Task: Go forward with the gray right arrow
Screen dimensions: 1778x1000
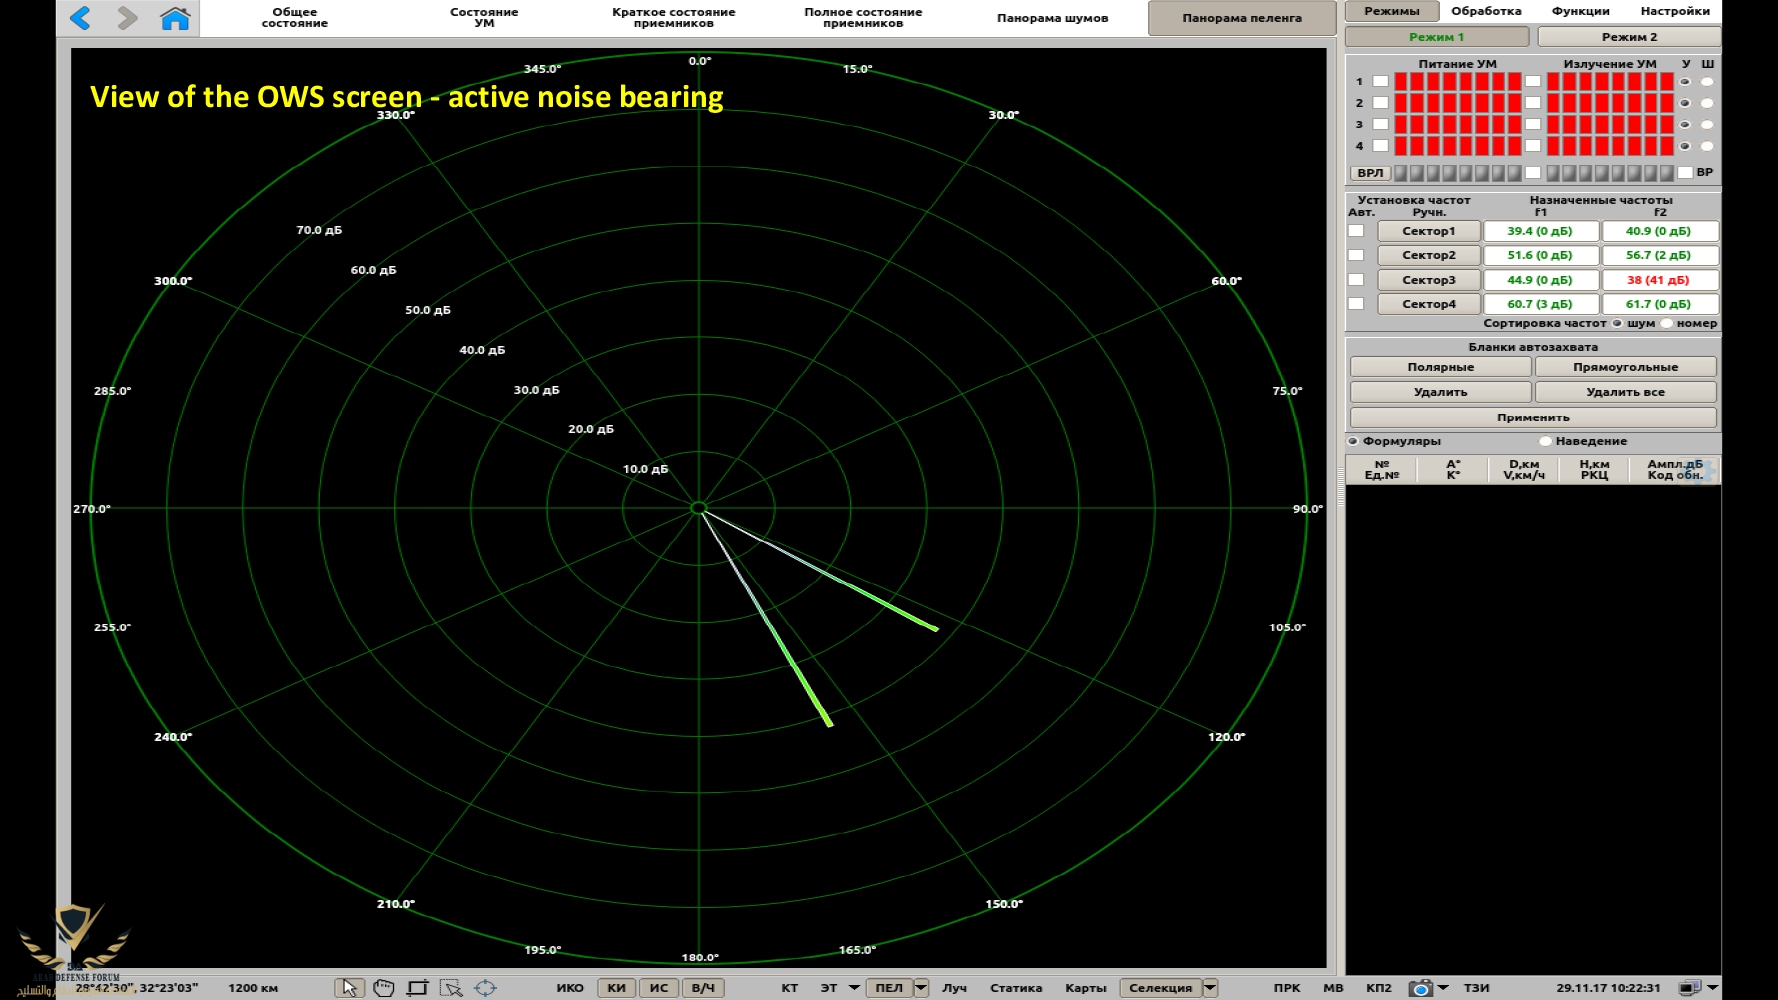Action: (127, 17)
